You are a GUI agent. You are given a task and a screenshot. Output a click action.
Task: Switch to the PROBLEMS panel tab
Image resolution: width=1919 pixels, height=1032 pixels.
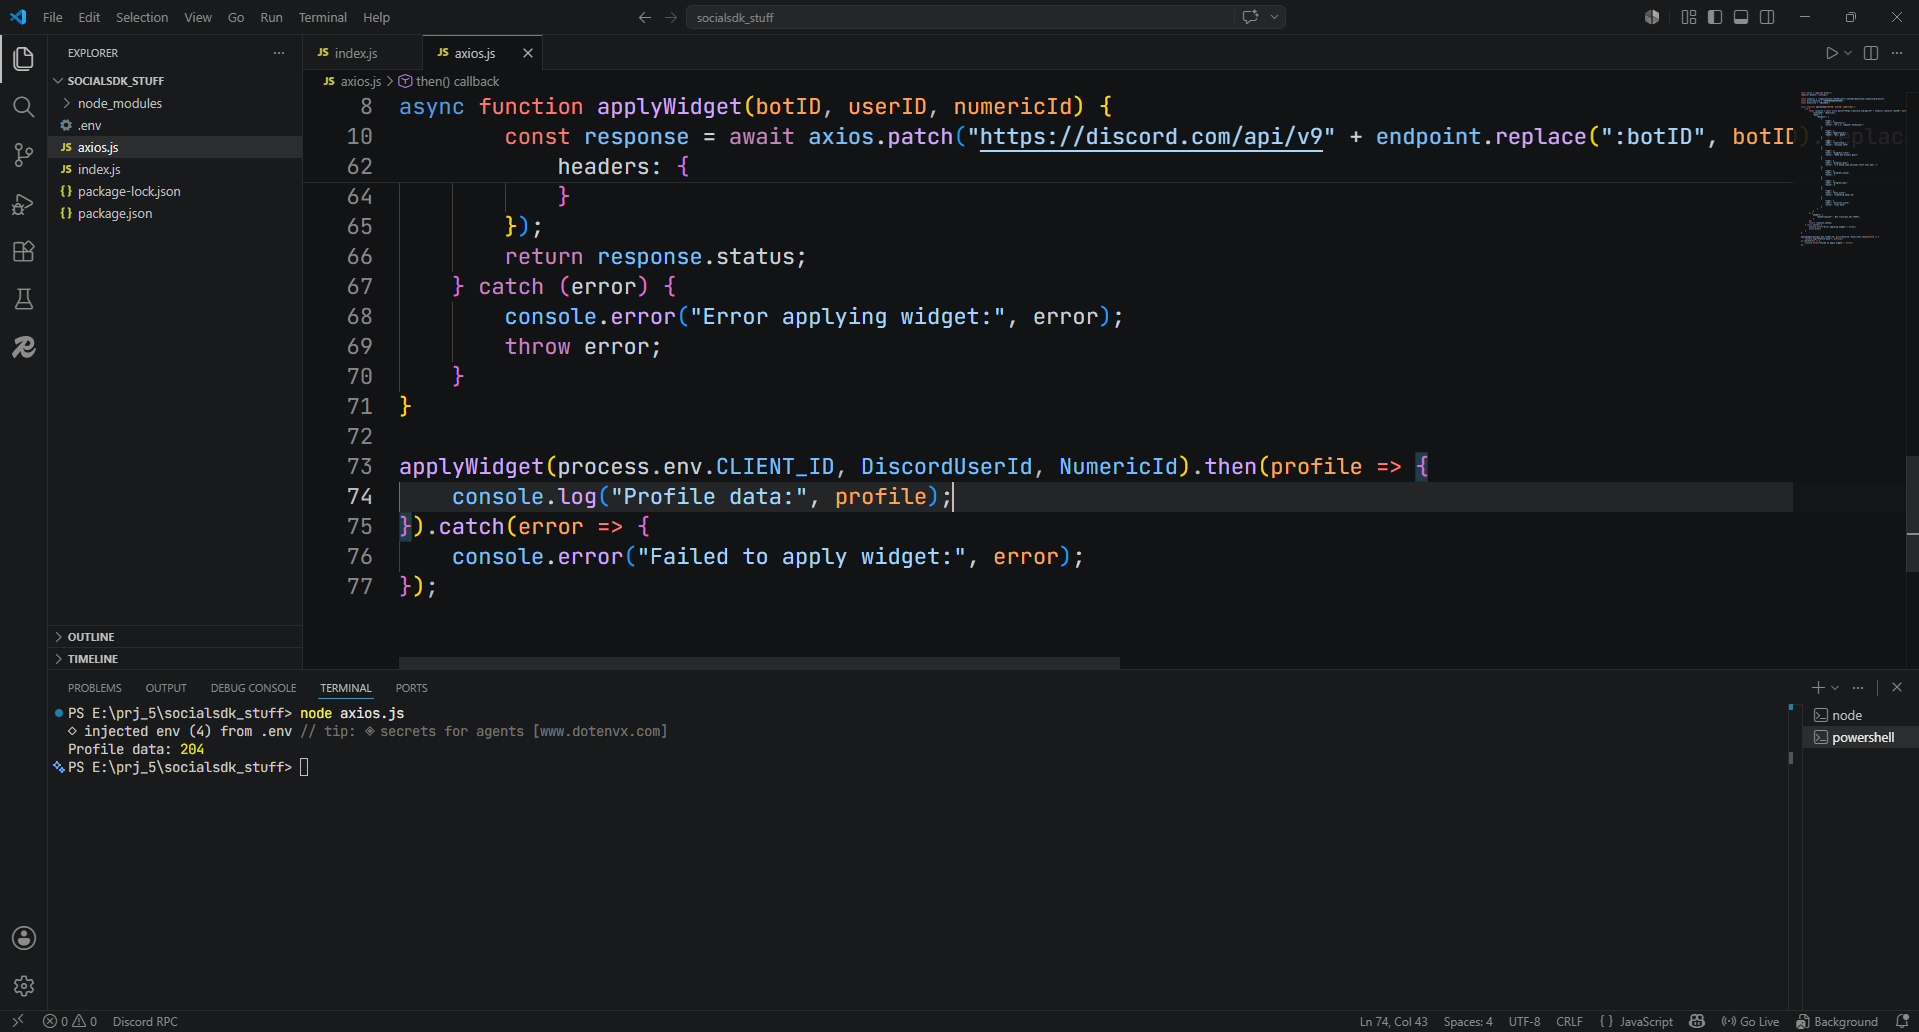[95, 688]
